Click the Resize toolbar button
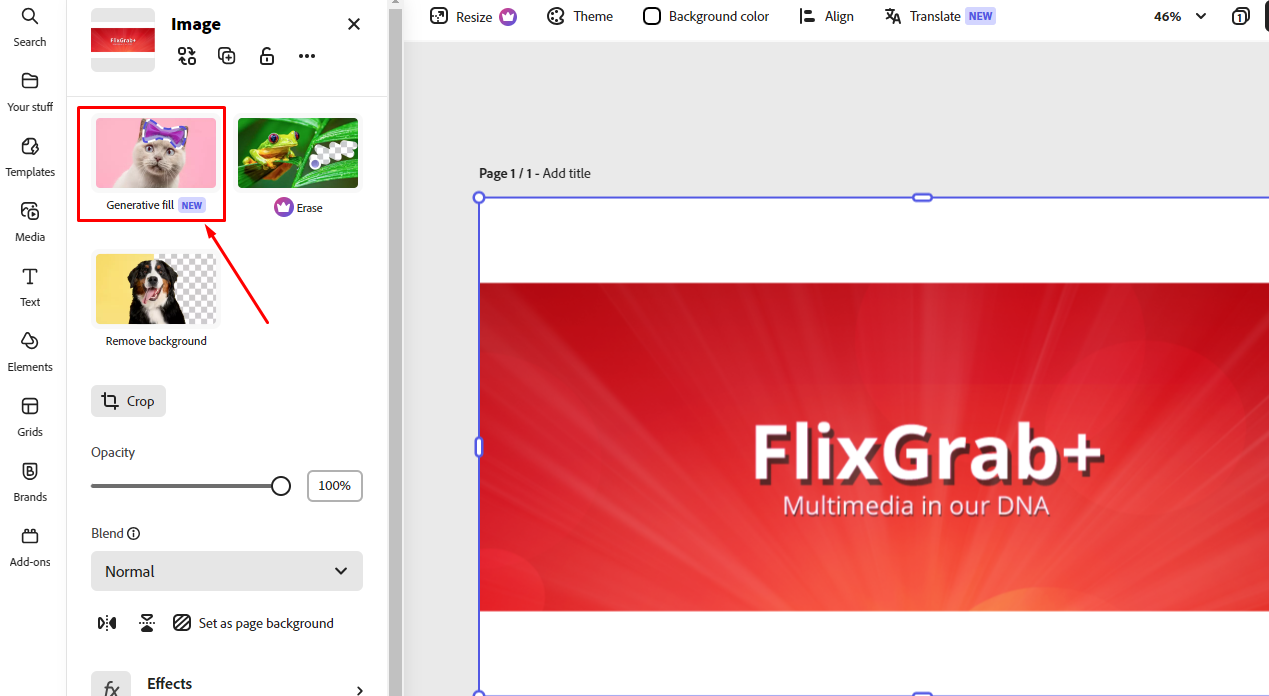 coord(473,17)
